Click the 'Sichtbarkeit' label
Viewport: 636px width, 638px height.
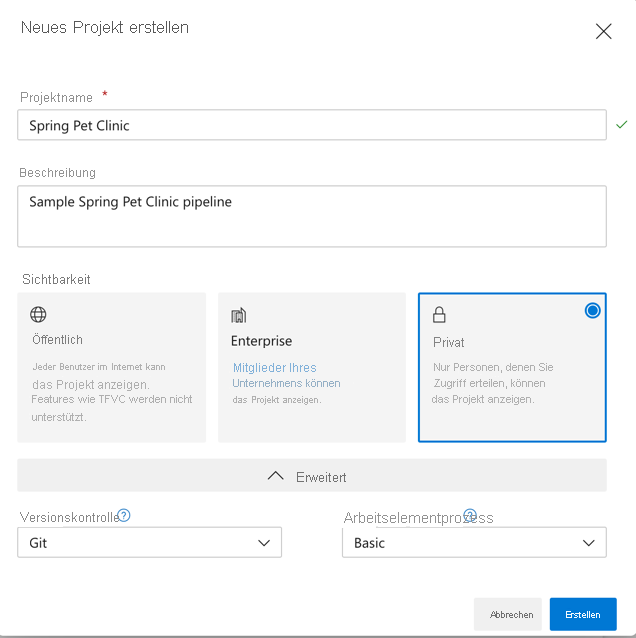click(56, 279)
